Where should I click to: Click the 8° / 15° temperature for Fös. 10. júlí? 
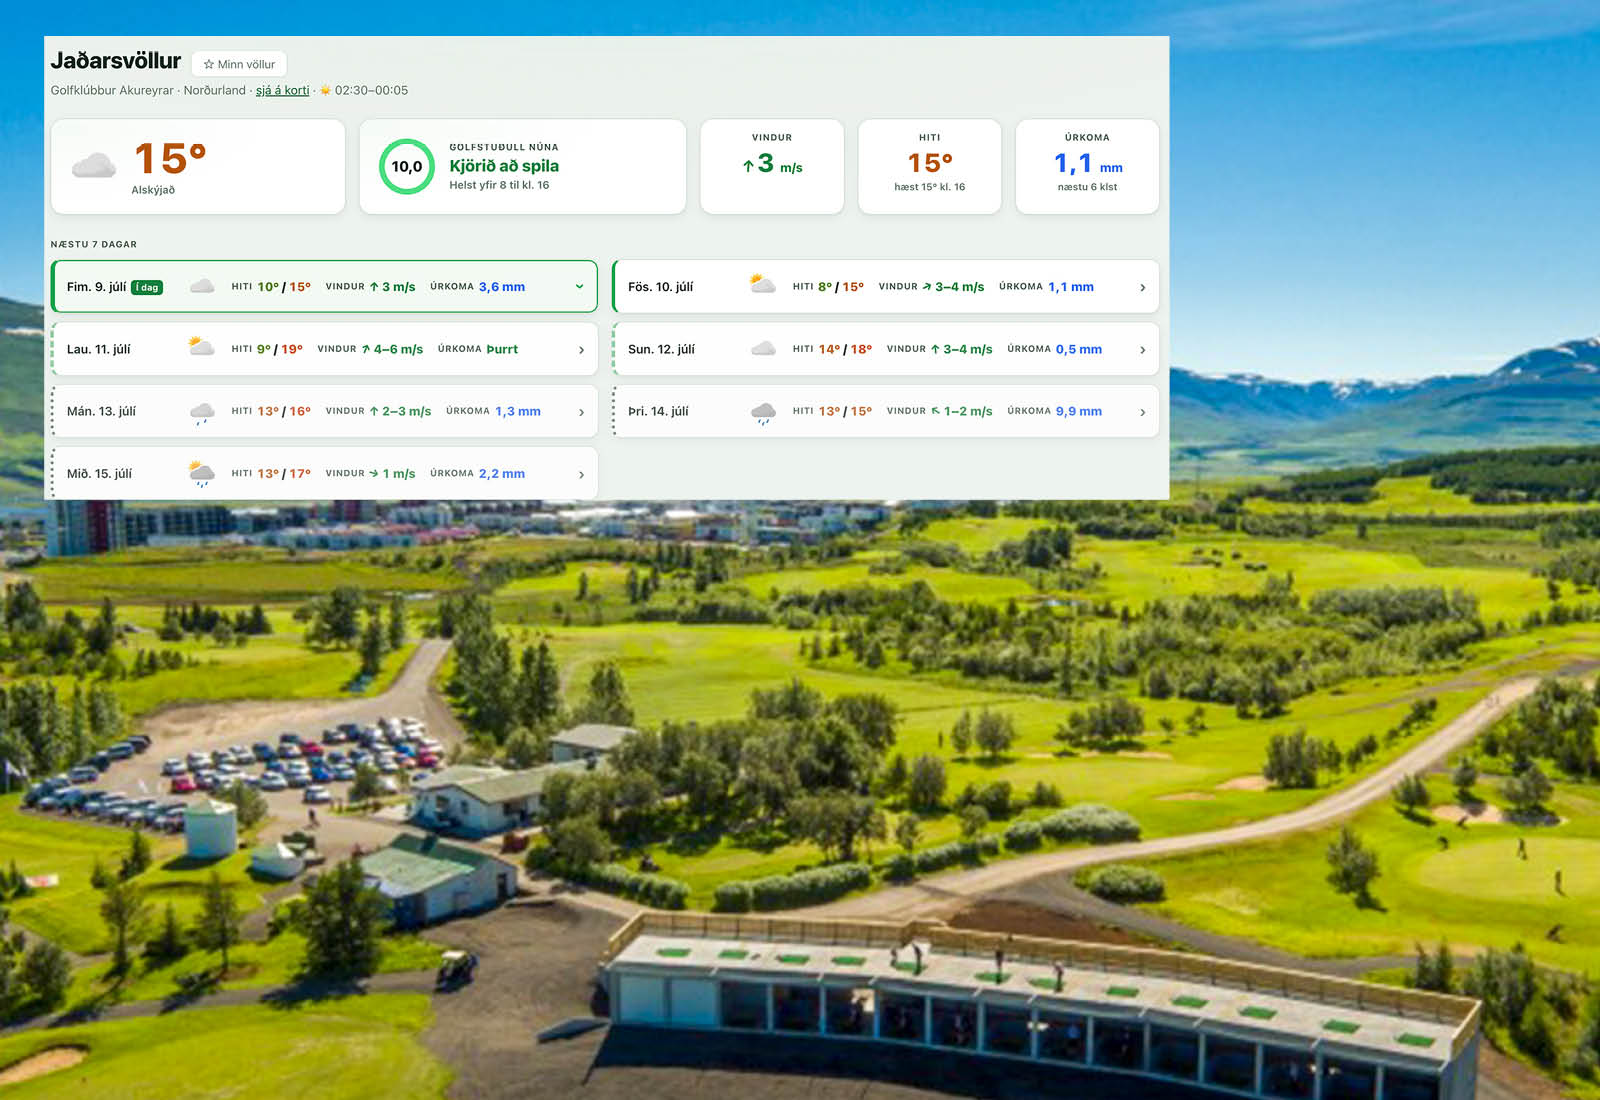pos(841,287)
